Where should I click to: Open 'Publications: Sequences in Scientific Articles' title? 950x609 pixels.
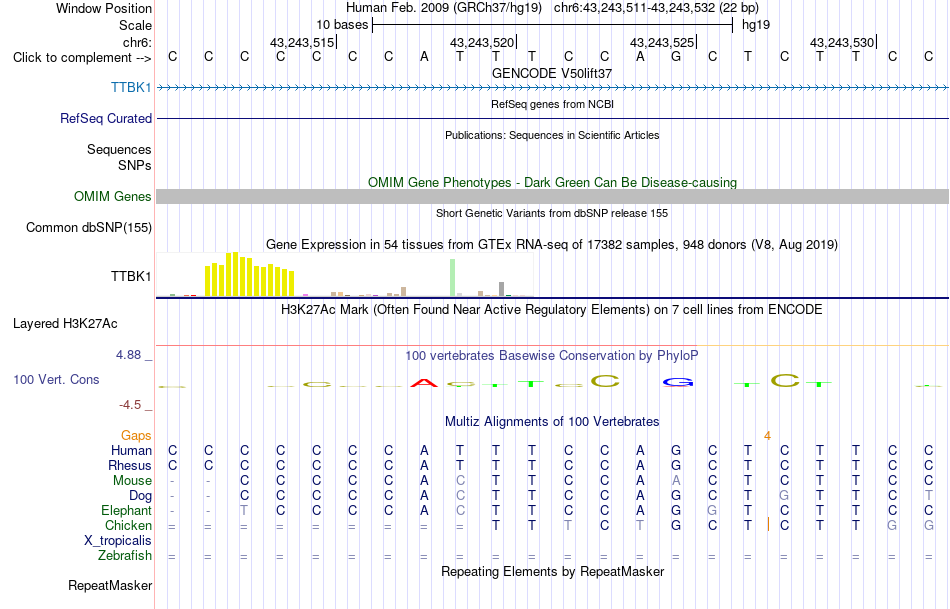coord(552,135)
